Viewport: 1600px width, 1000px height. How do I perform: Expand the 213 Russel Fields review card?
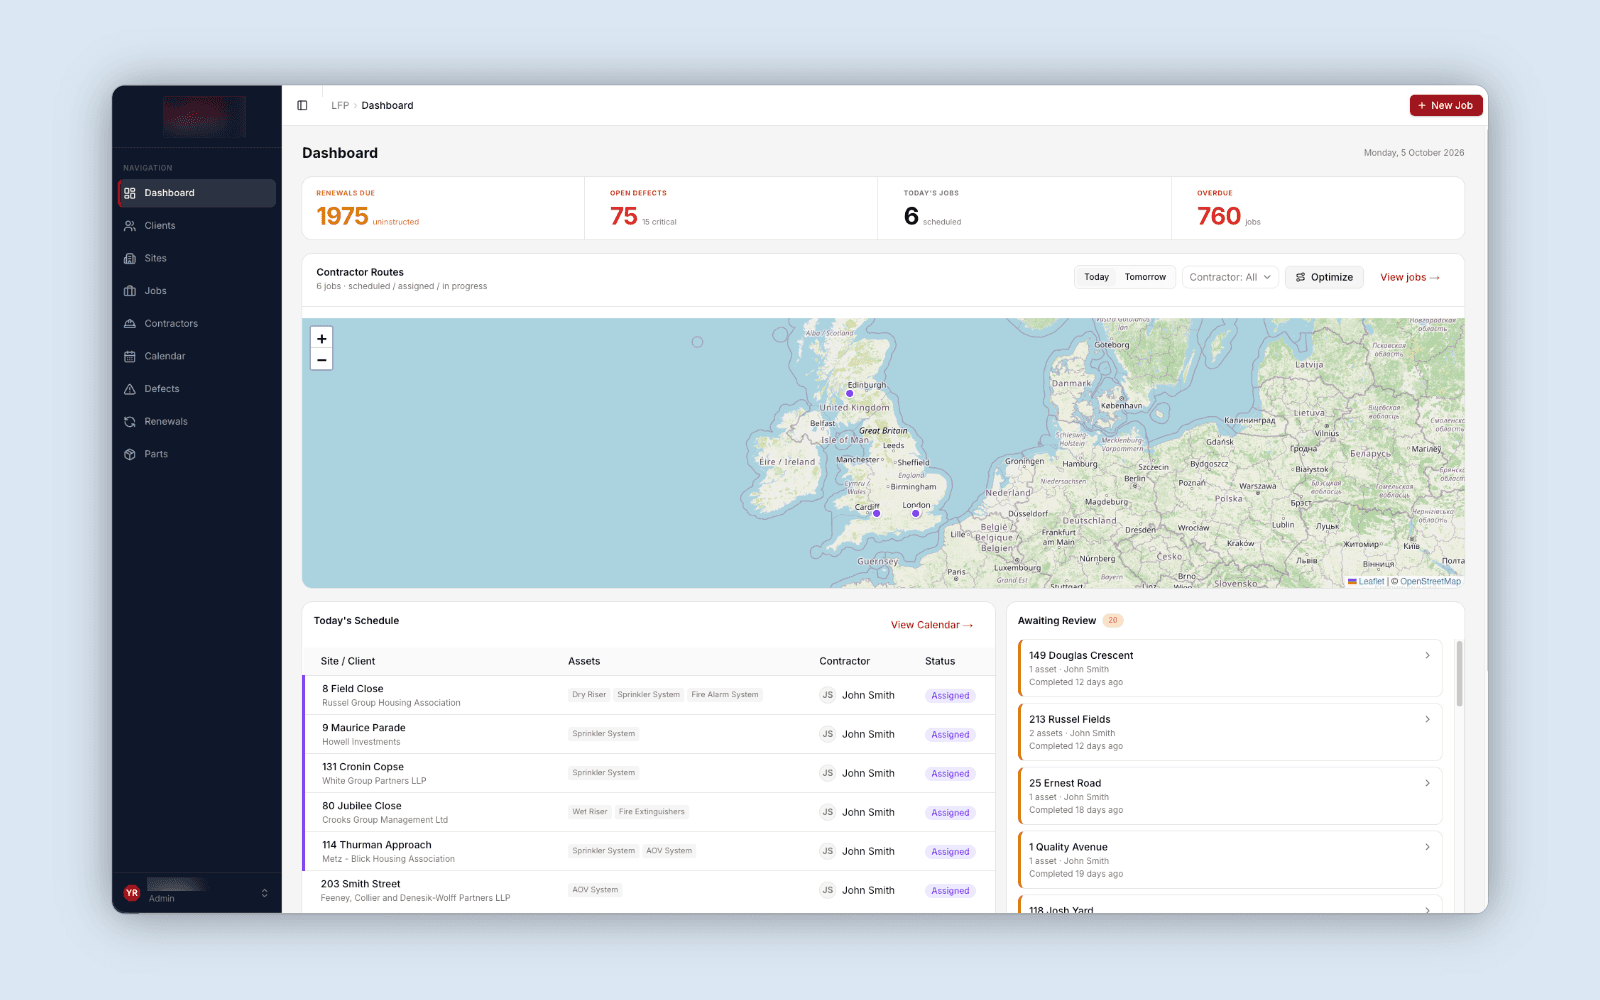coord(1230,732)
